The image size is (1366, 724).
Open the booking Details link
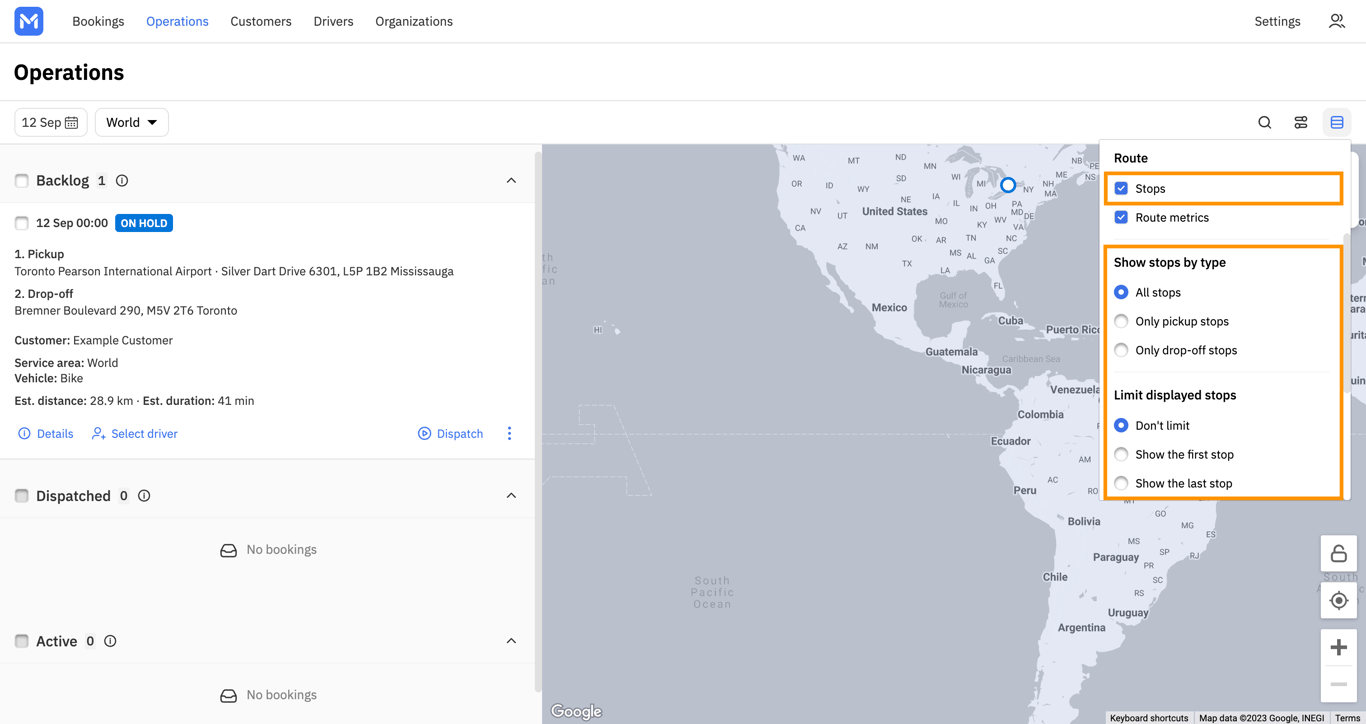(46, 434)
